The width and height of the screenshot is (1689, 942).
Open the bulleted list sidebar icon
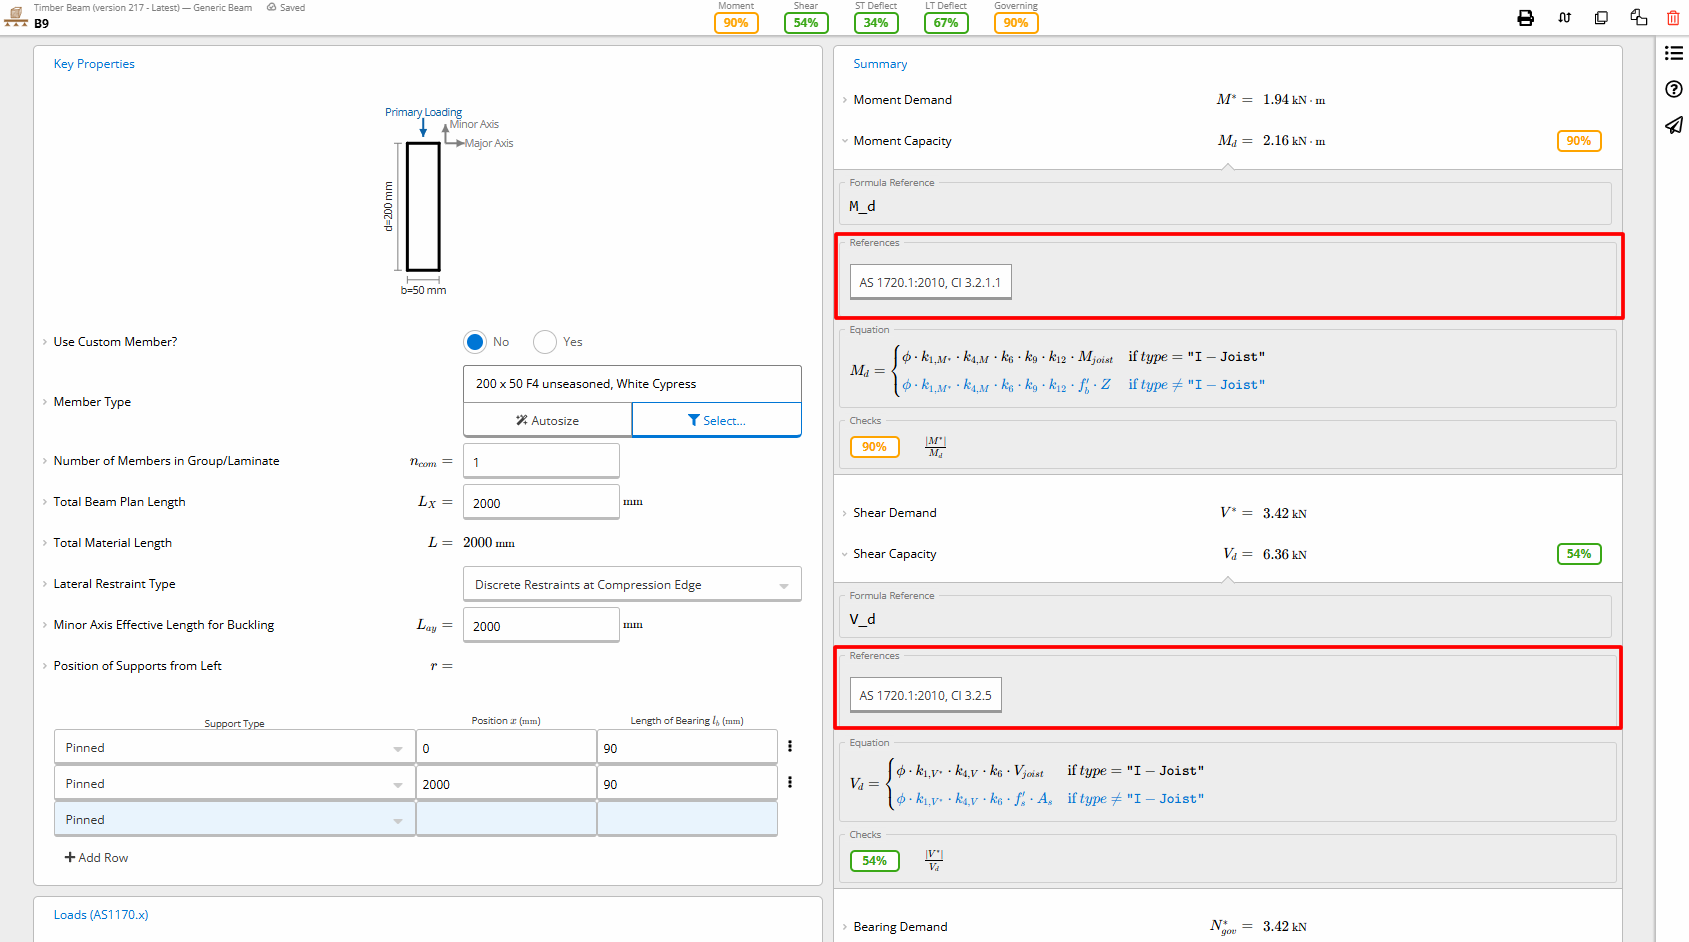coord(1673,53)
